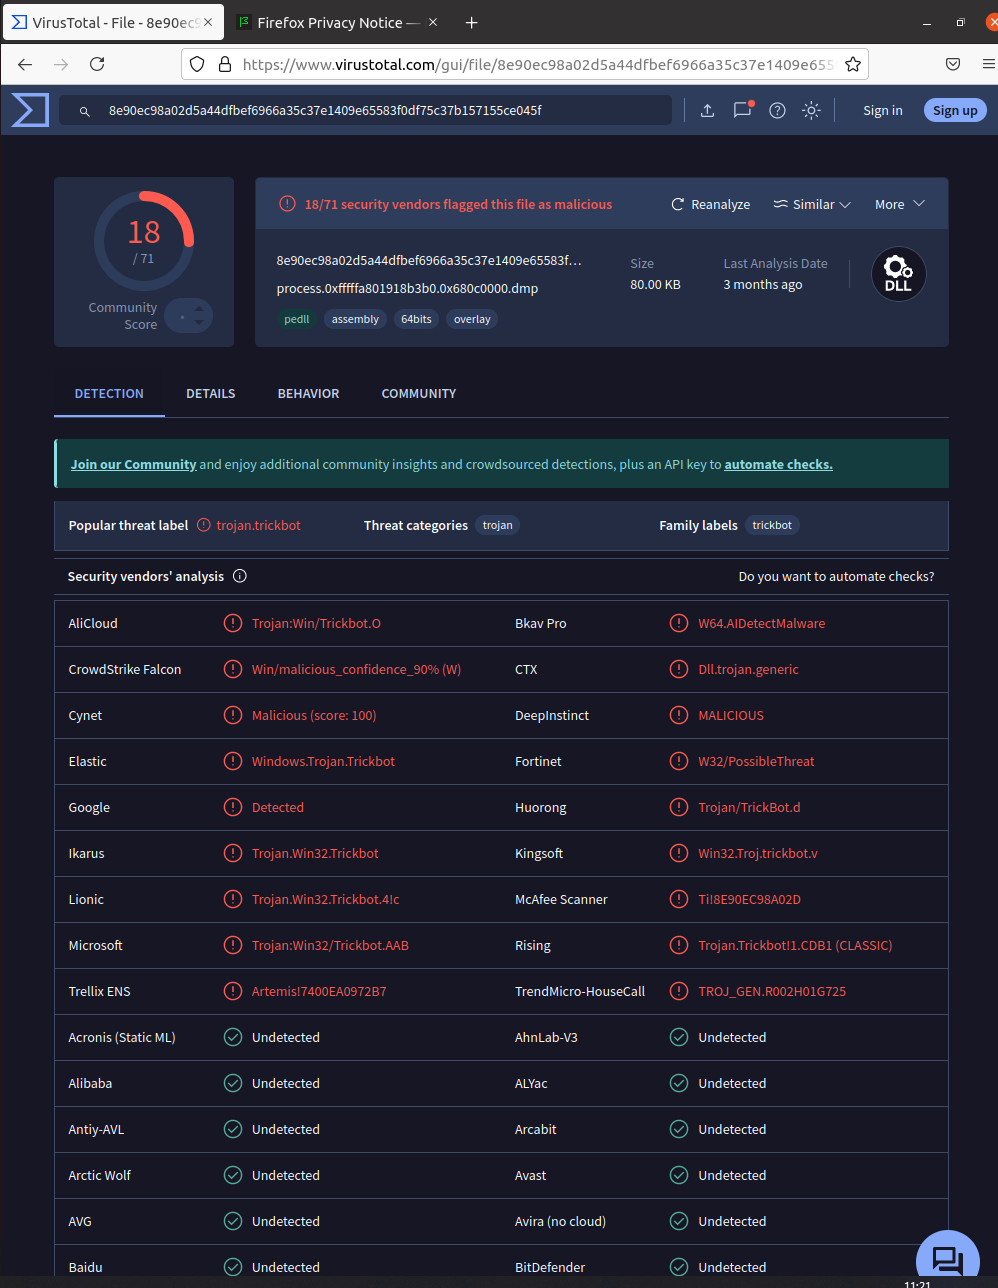Click the trickbot family label chip
The height and width of the screenshot is (1288, 998).
click(x=772, y=525)
